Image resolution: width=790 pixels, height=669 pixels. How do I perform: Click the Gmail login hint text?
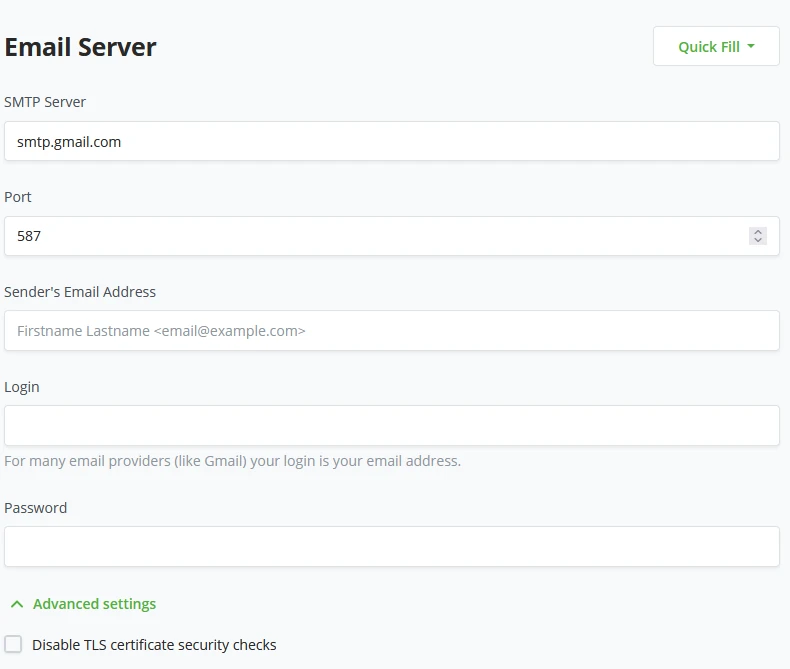click(x=232, y=461)
